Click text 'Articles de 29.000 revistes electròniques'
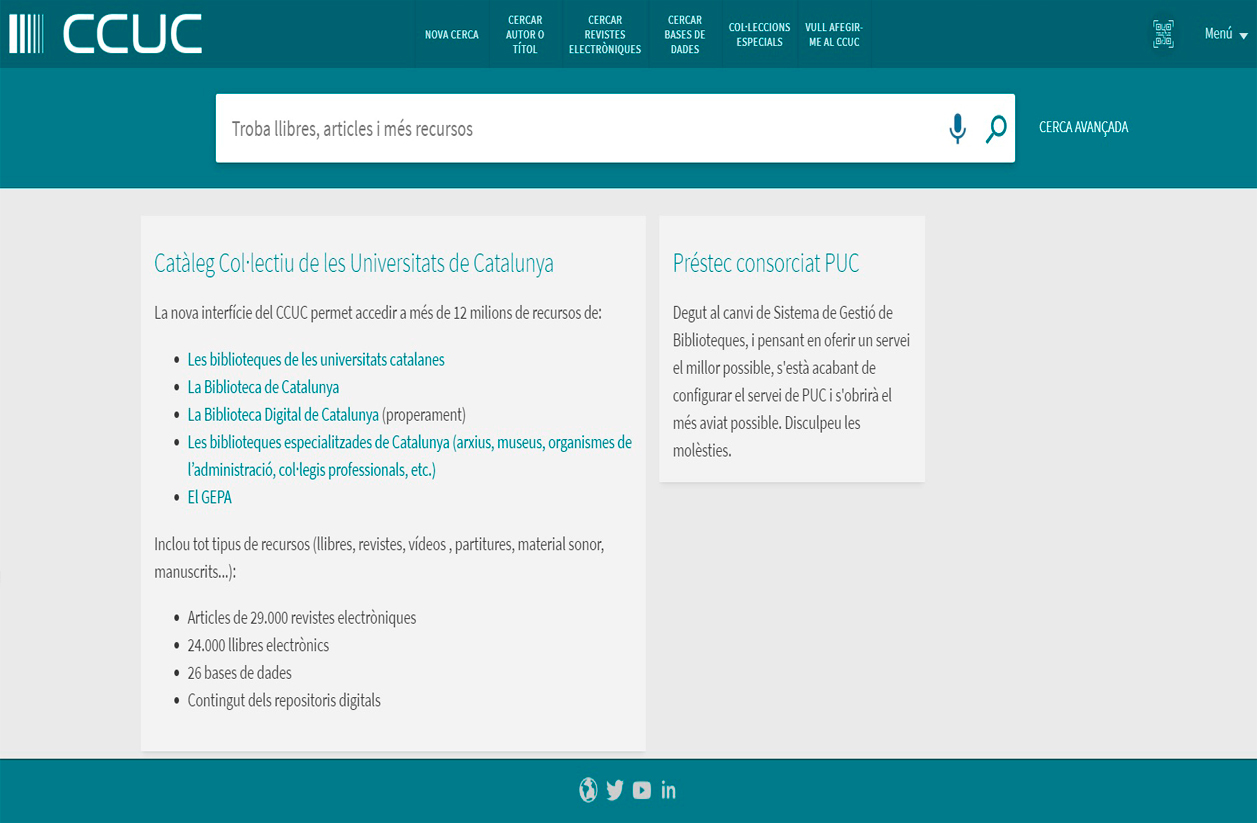Screen dimensions: 1257x823 pyautogui.click(x=302, y=618)
